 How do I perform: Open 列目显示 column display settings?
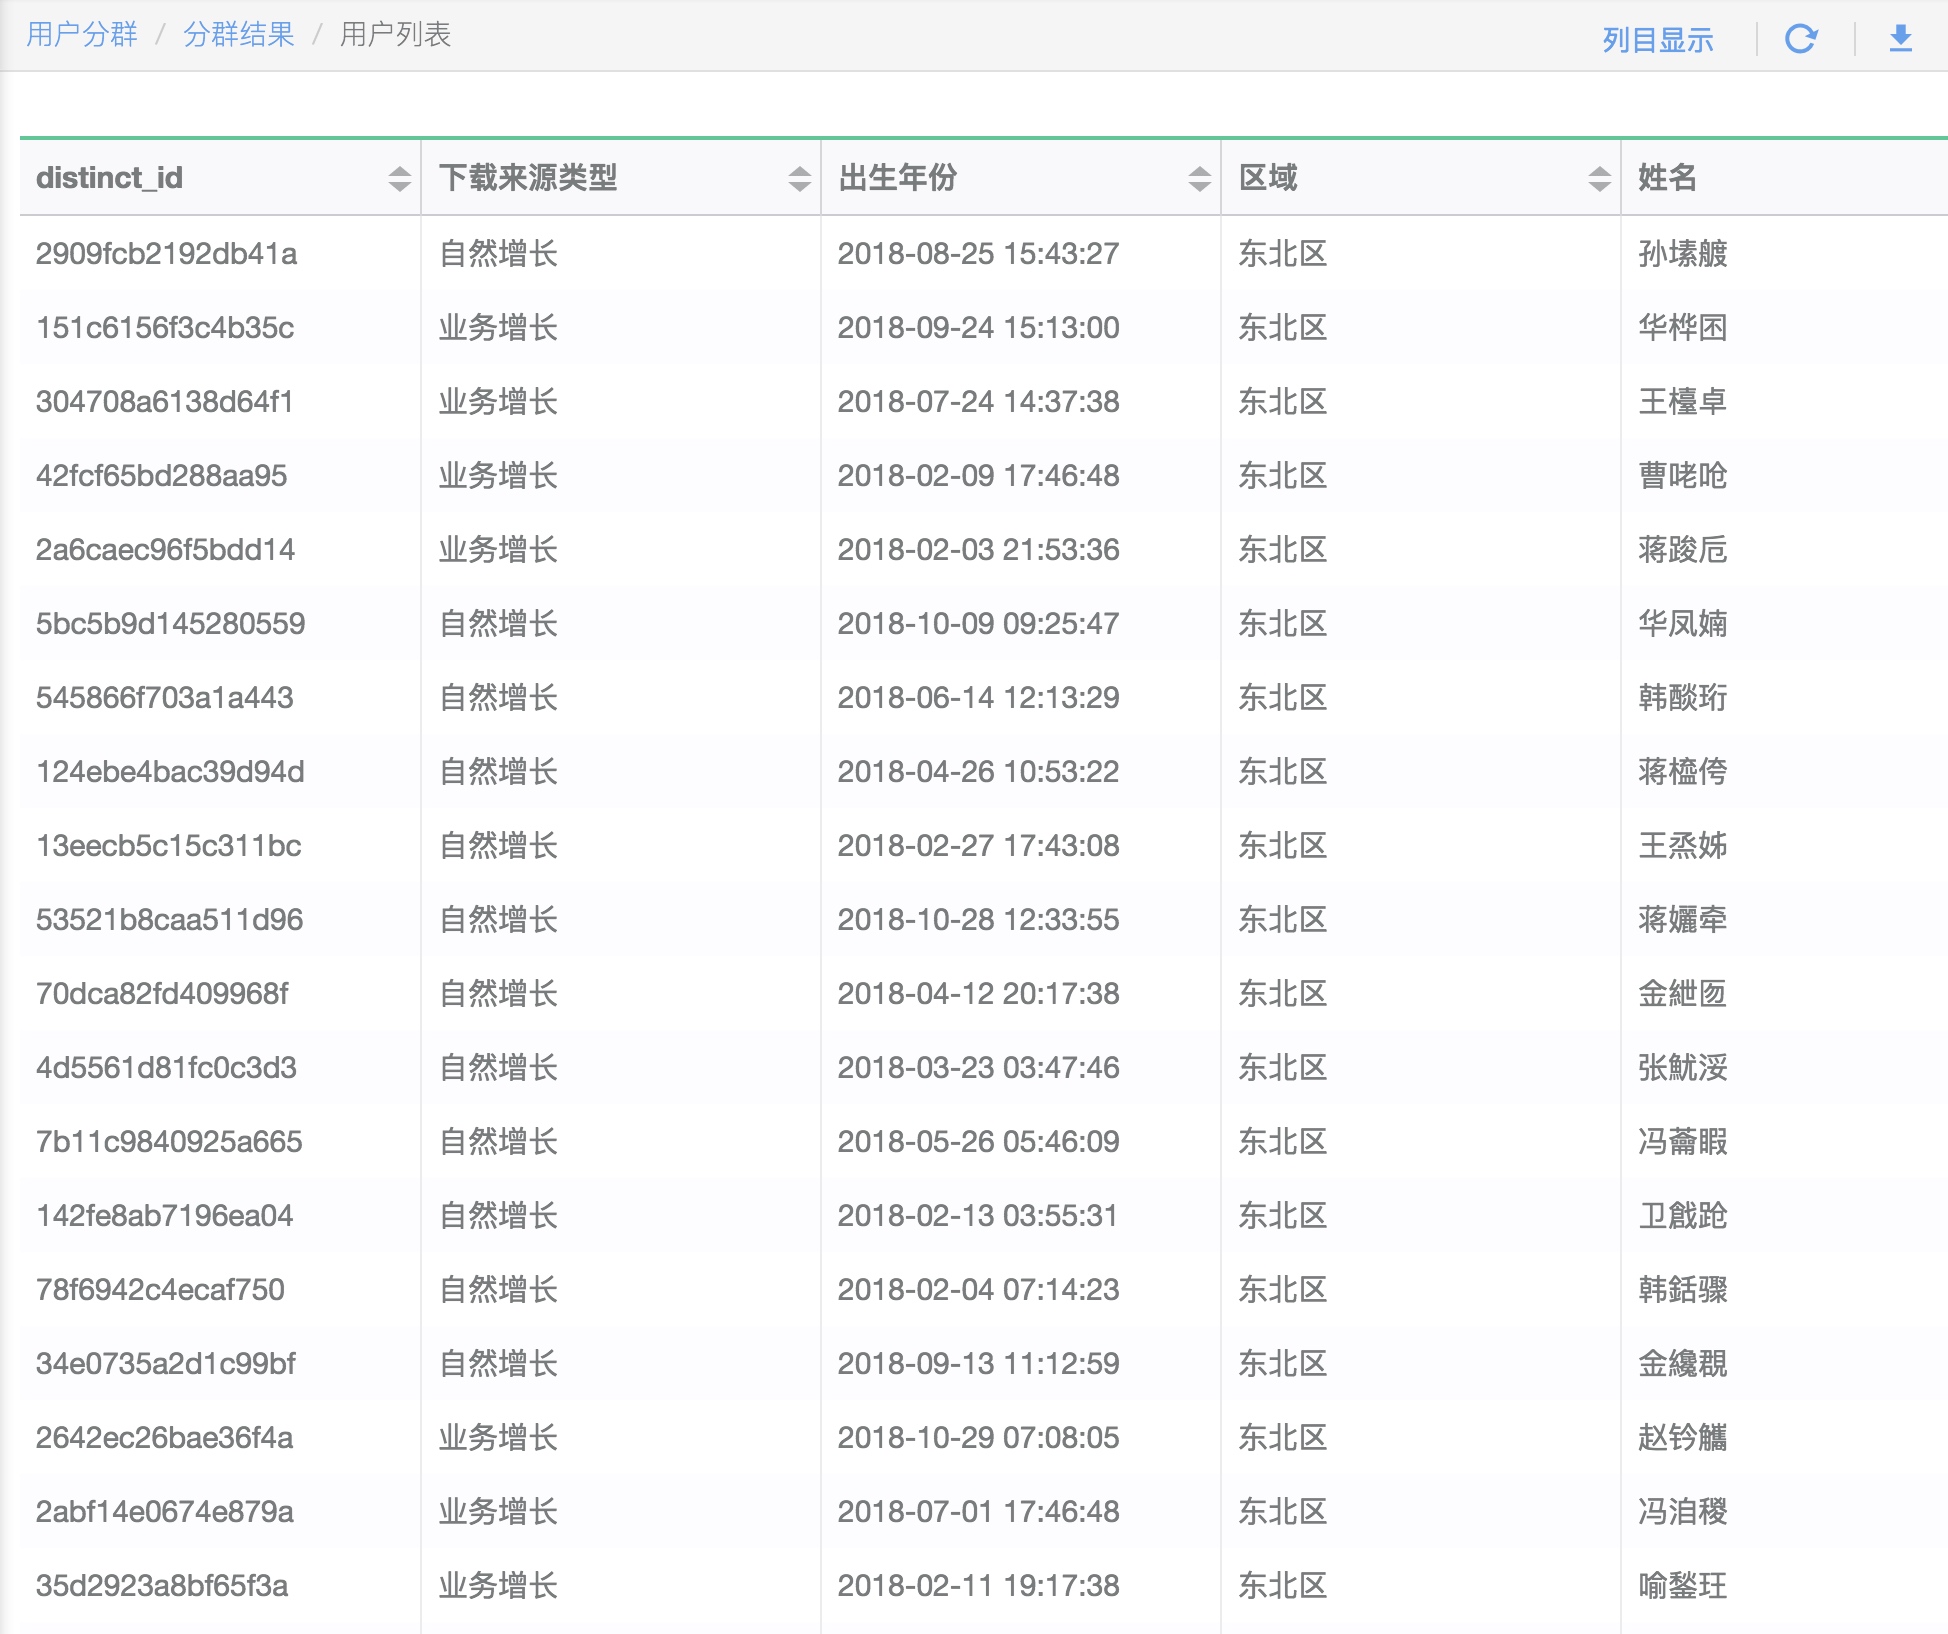(x=1658, y=40)
